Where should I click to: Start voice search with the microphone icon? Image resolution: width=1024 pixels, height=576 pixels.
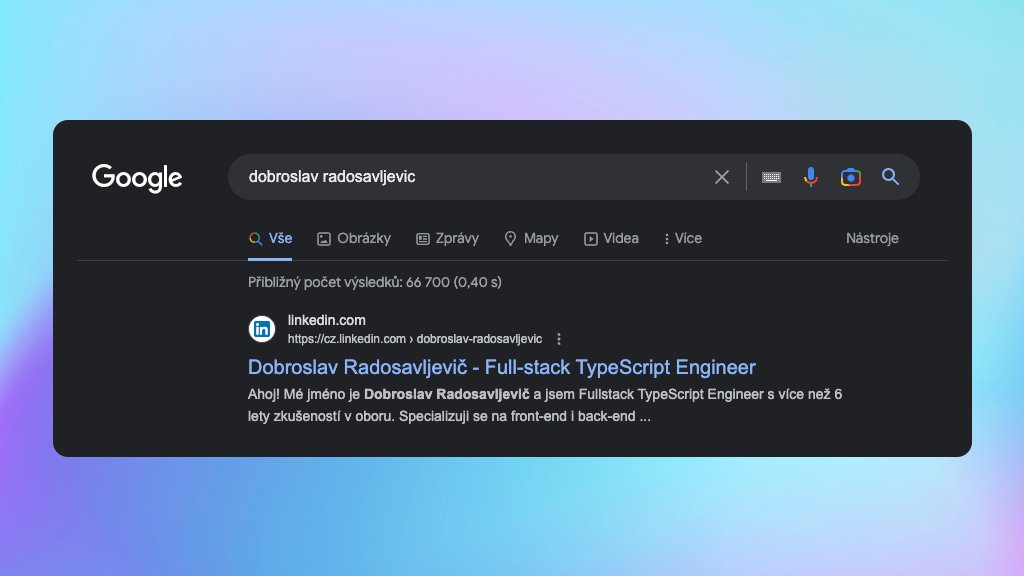tap(810, 177)
